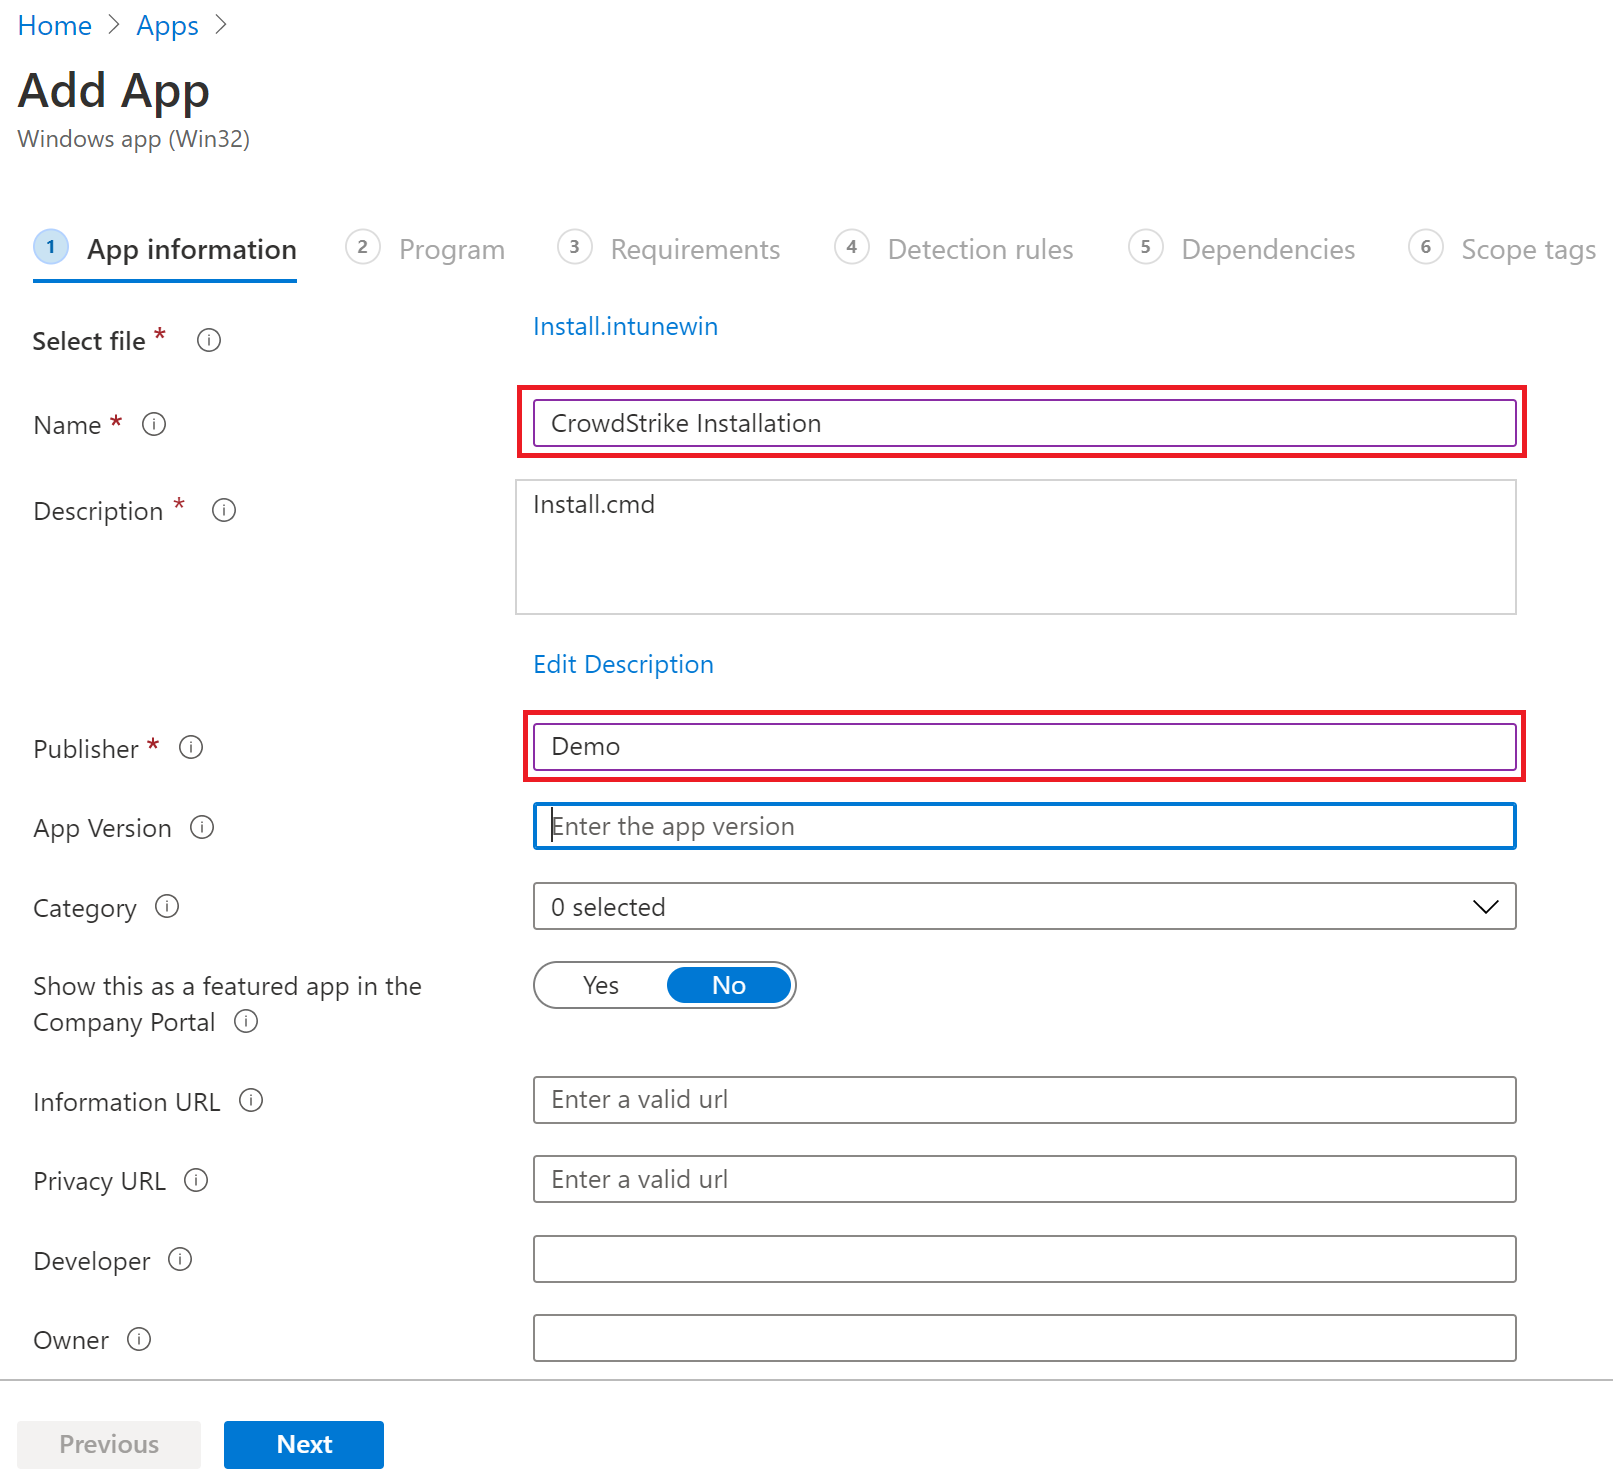Viewport: 1613px width, 1483px height.
Task: Click the Name field info icon
Action: 154,425
